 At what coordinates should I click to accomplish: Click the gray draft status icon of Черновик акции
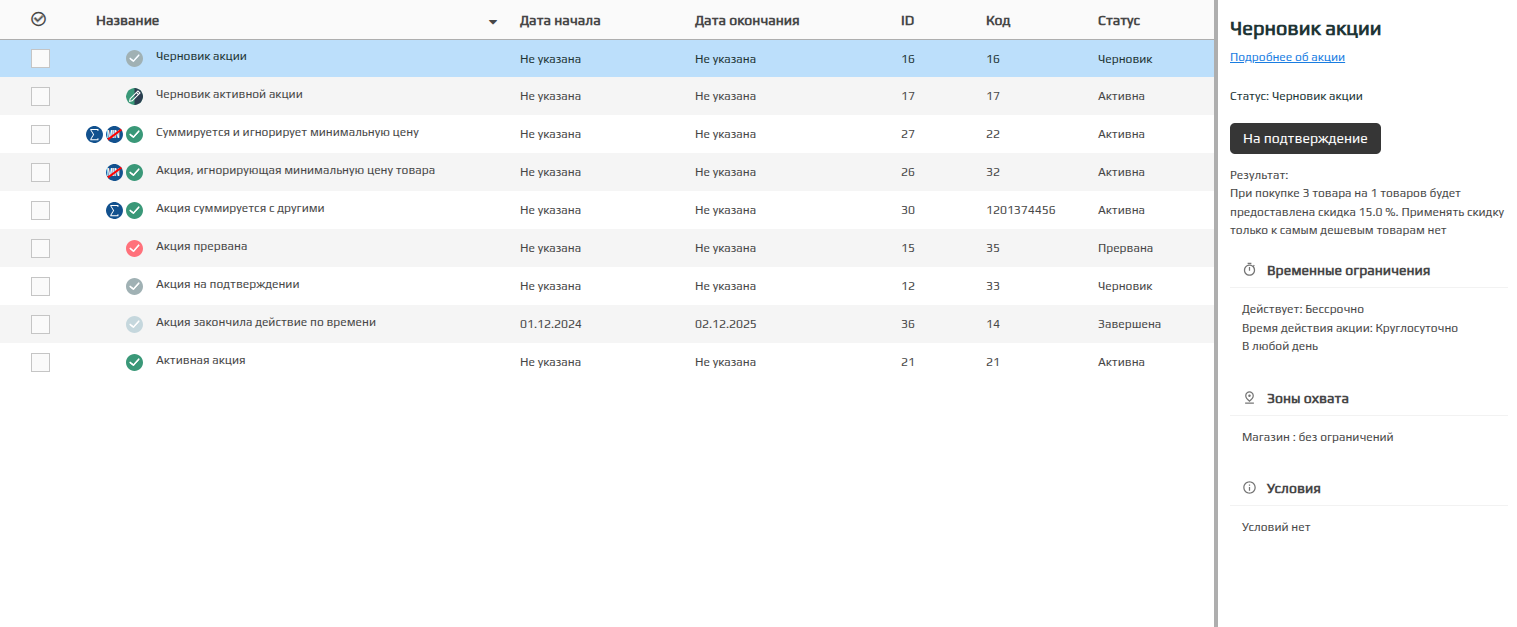click(x=134, y=59)
